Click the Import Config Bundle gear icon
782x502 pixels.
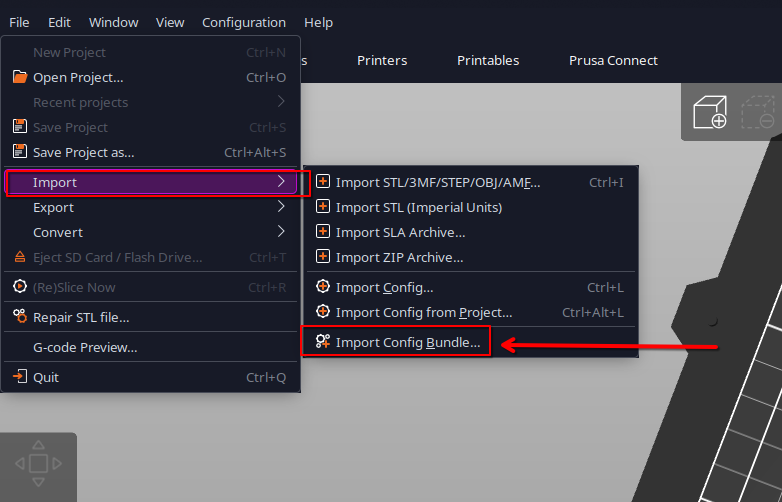[x=322, y=342]
